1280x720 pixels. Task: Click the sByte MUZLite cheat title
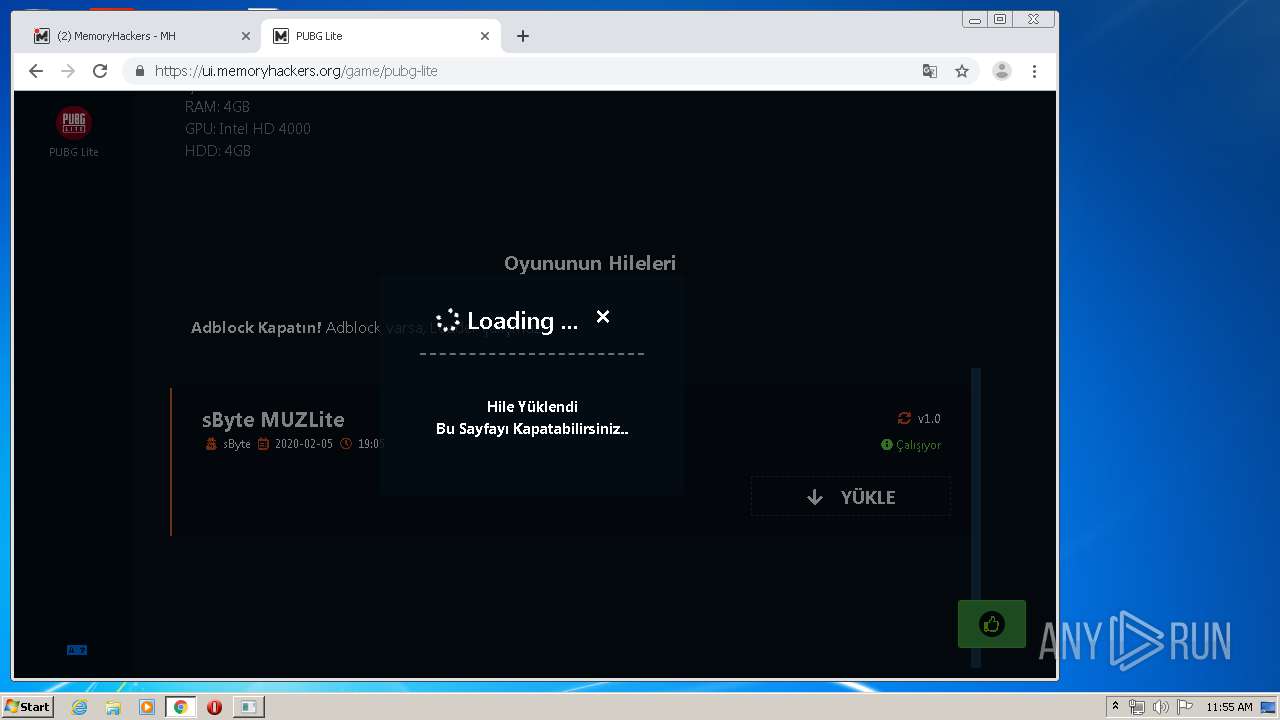273,419
